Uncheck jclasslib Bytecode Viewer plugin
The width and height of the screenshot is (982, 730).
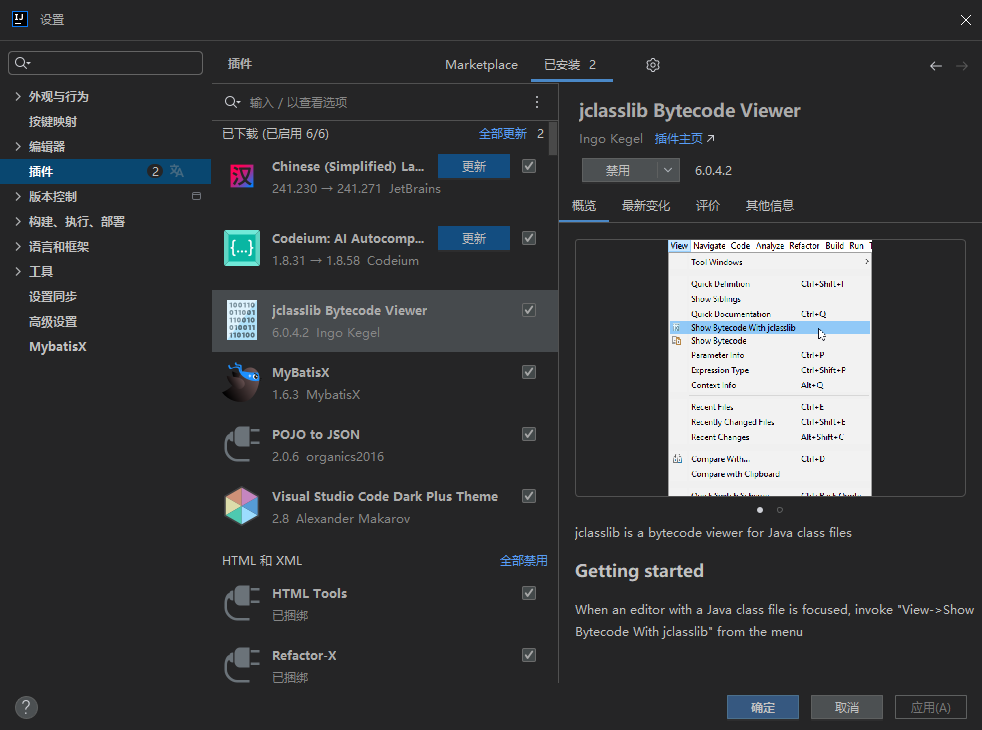529,310
